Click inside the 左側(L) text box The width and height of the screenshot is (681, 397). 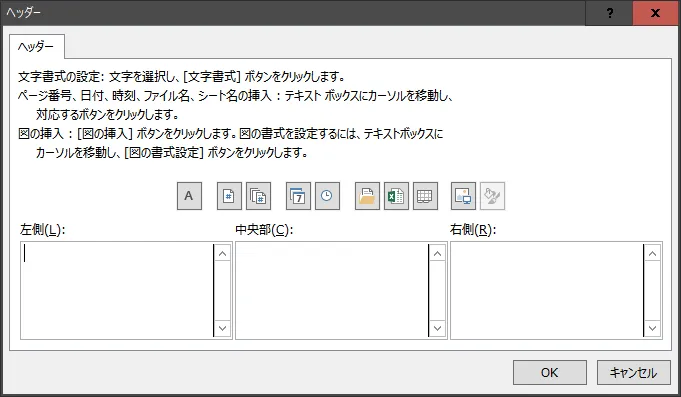(116, 290)
